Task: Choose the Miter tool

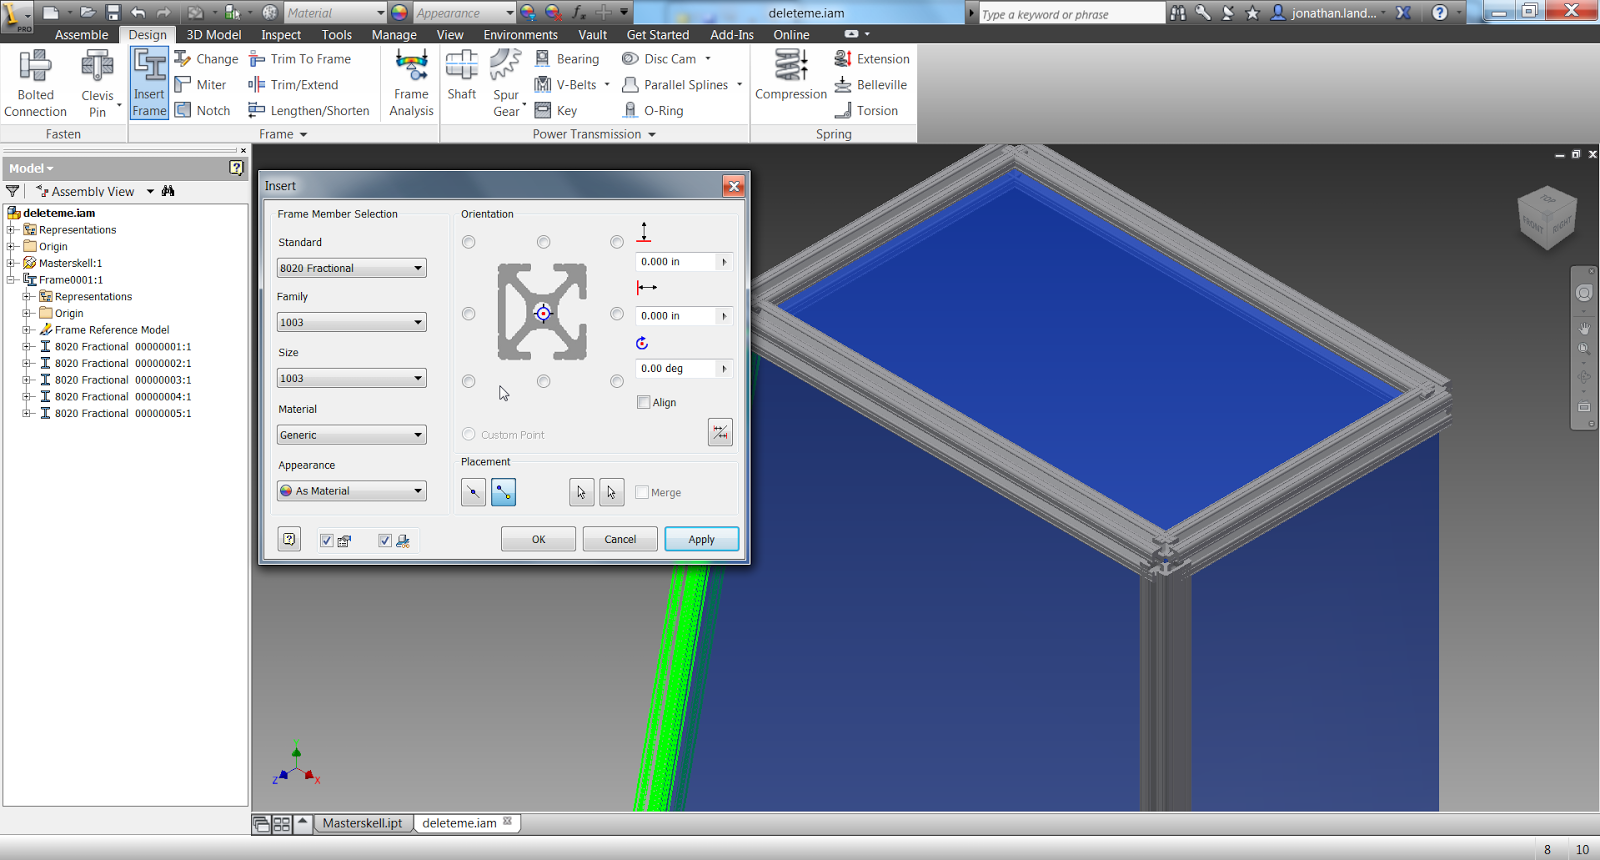Action: (x=200, y=85)
